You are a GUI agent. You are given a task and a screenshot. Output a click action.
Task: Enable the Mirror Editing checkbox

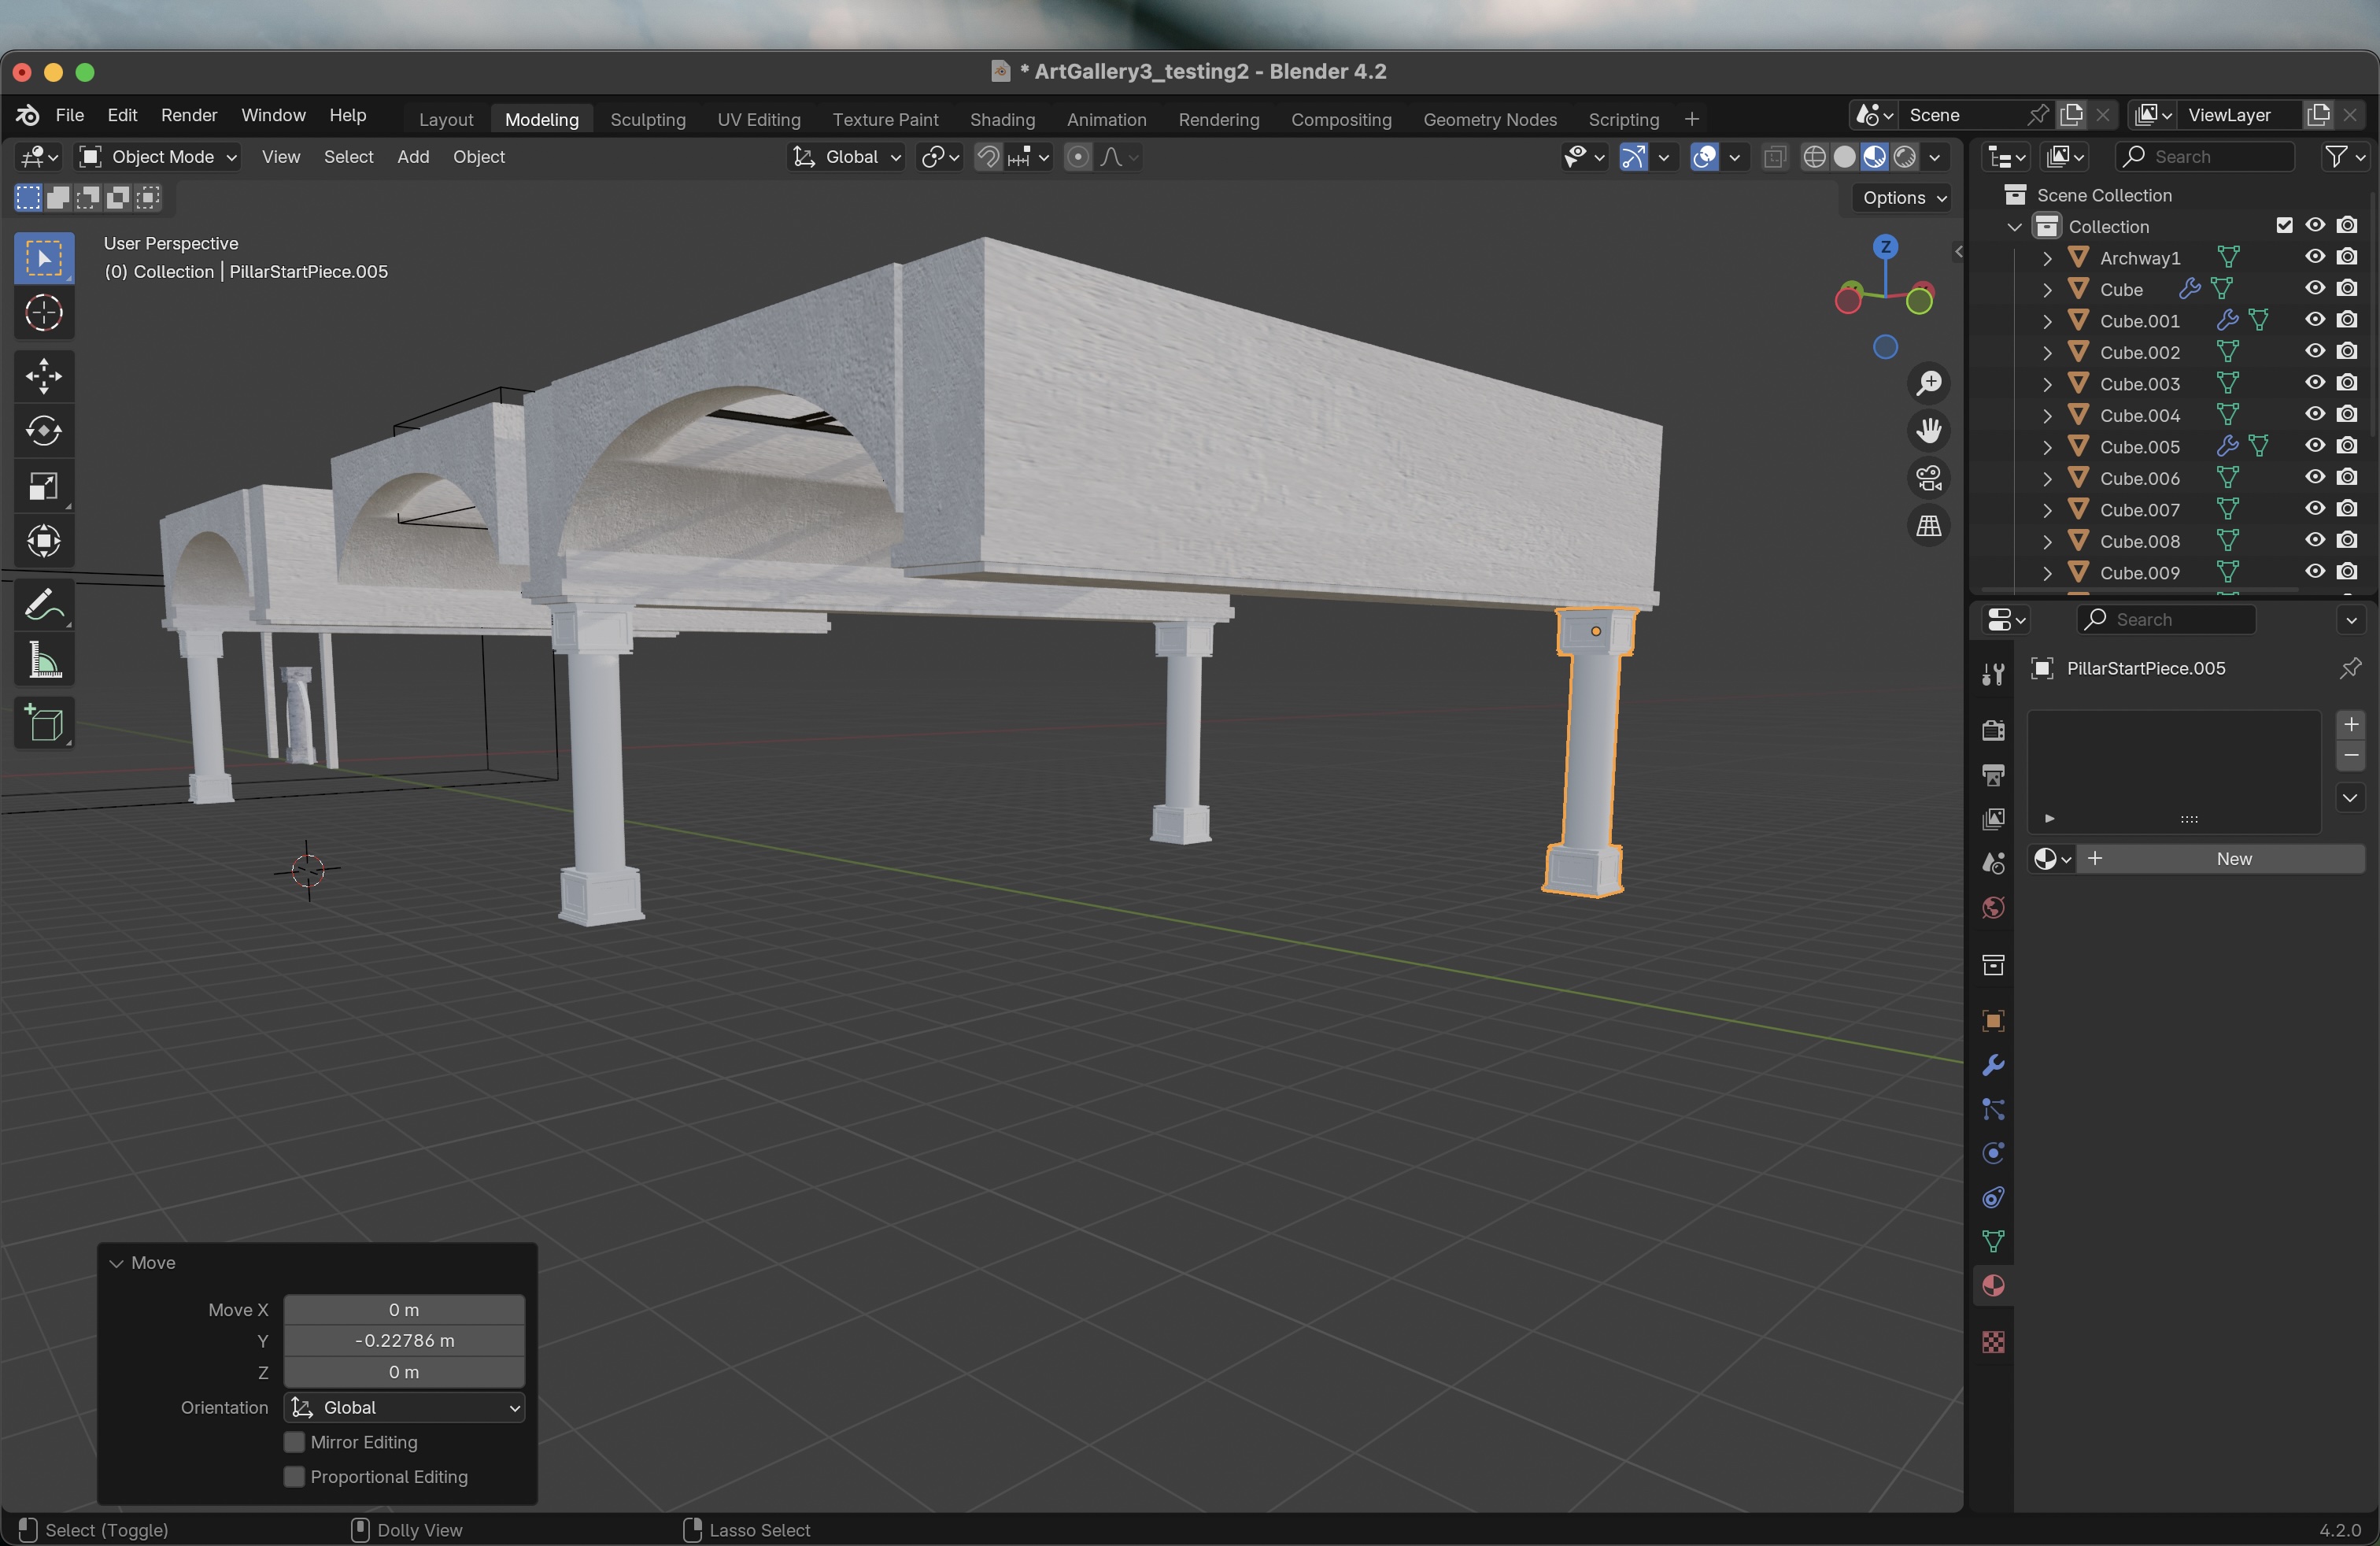(294, 1442)
